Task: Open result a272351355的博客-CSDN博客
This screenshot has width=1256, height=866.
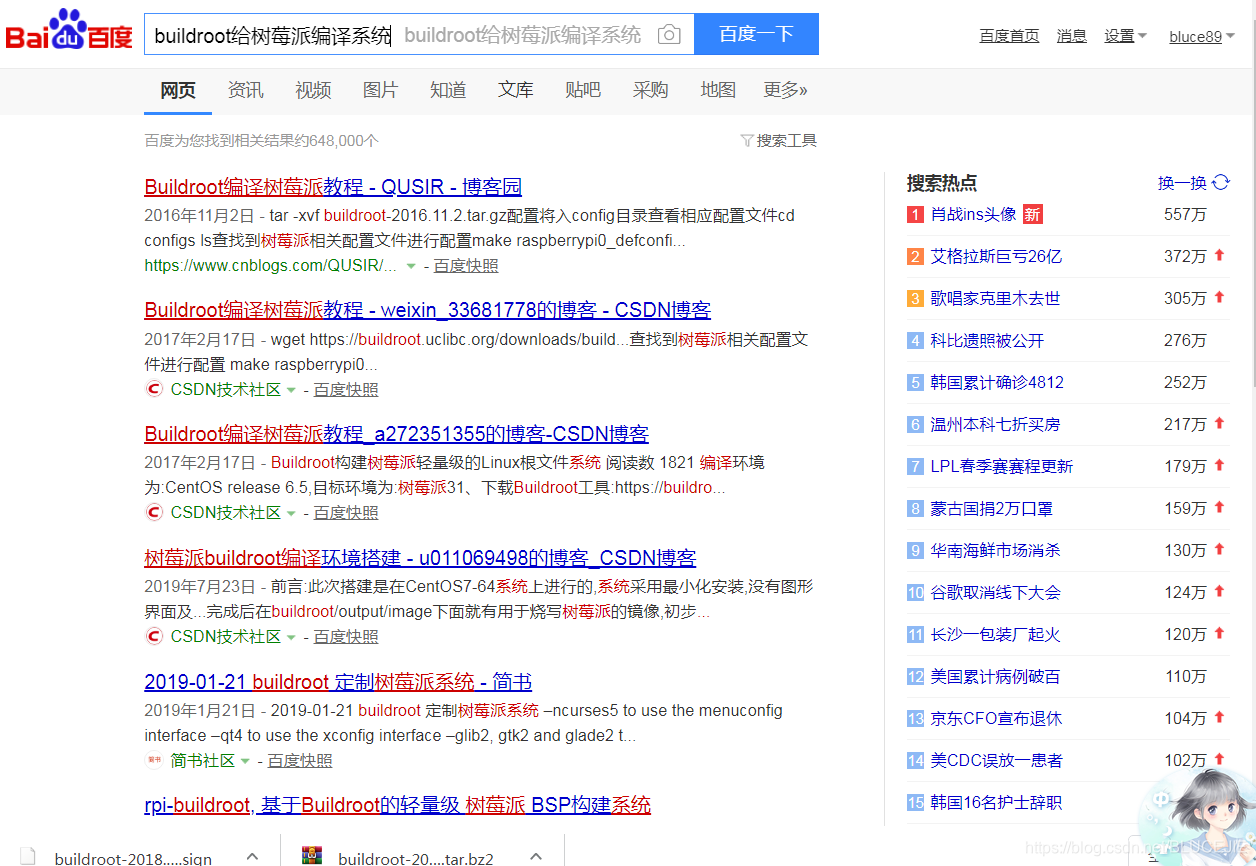Action: point(397,434)
